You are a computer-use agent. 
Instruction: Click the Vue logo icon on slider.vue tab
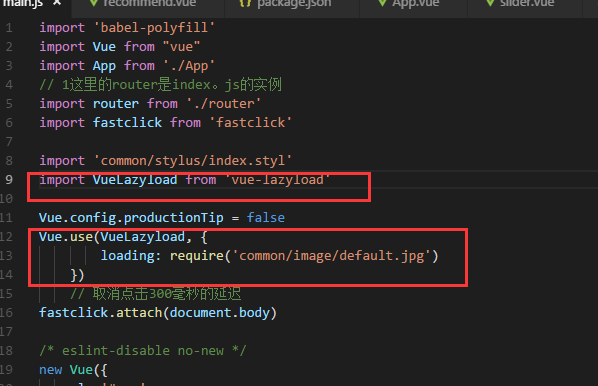click(490, 3)
